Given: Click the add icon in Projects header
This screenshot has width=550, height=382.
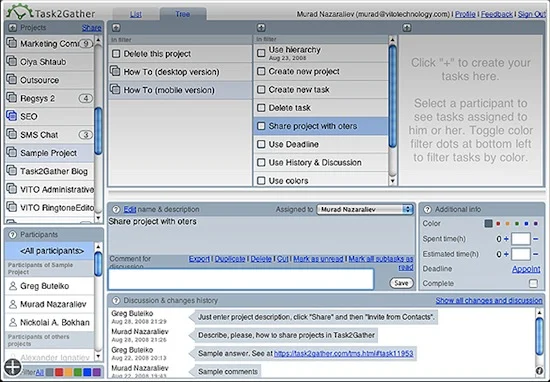Looking at the screenshot, I should (x=12, y=27).
